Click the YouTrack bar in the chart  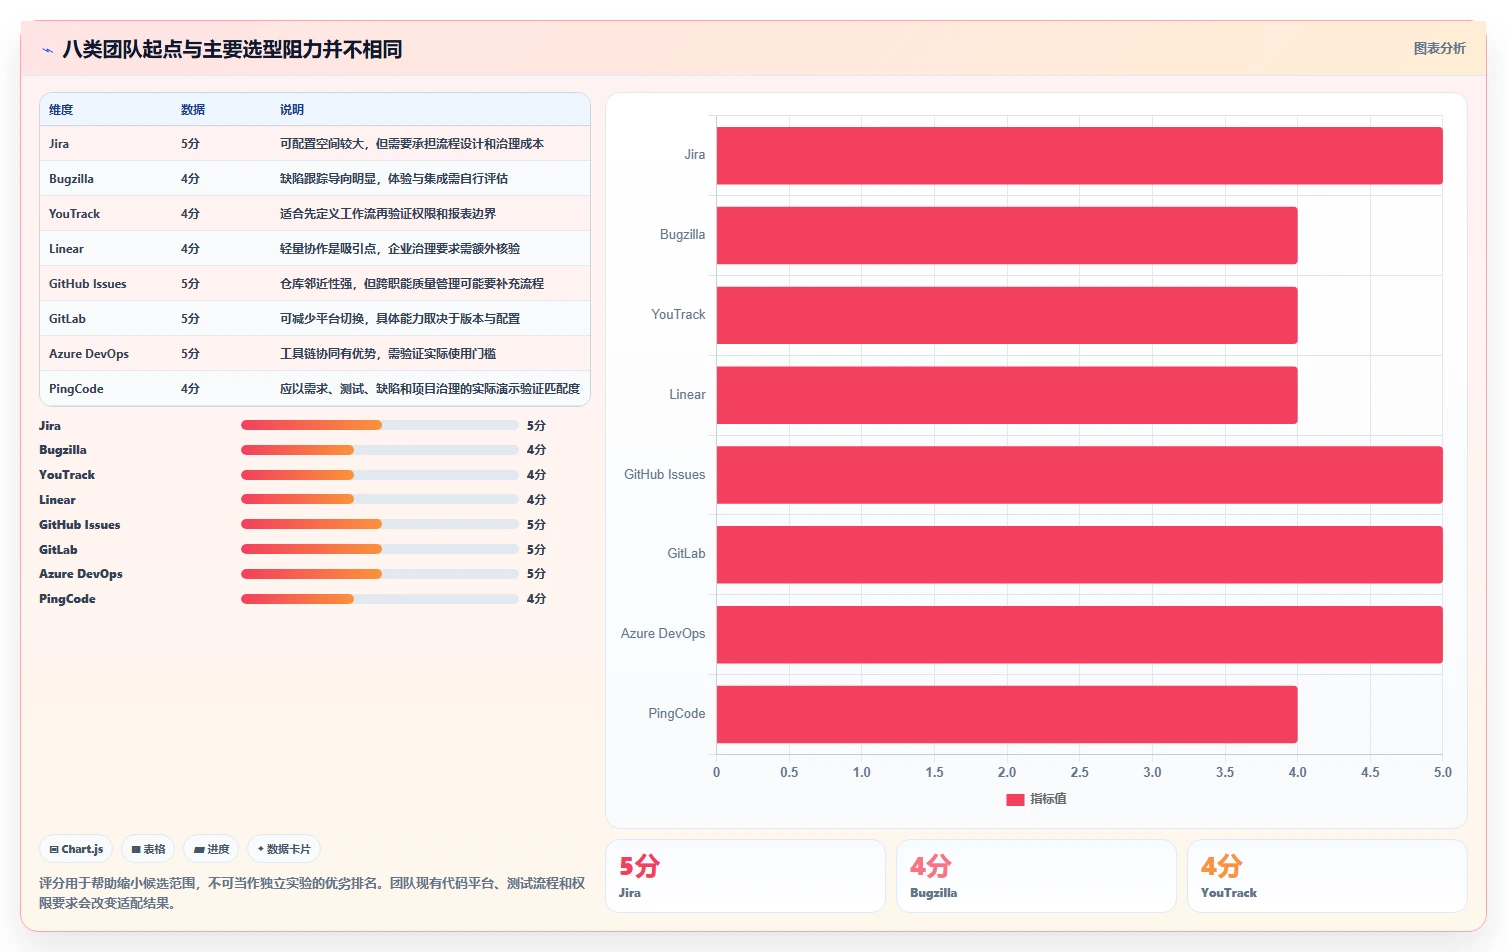coord(1007,315)
